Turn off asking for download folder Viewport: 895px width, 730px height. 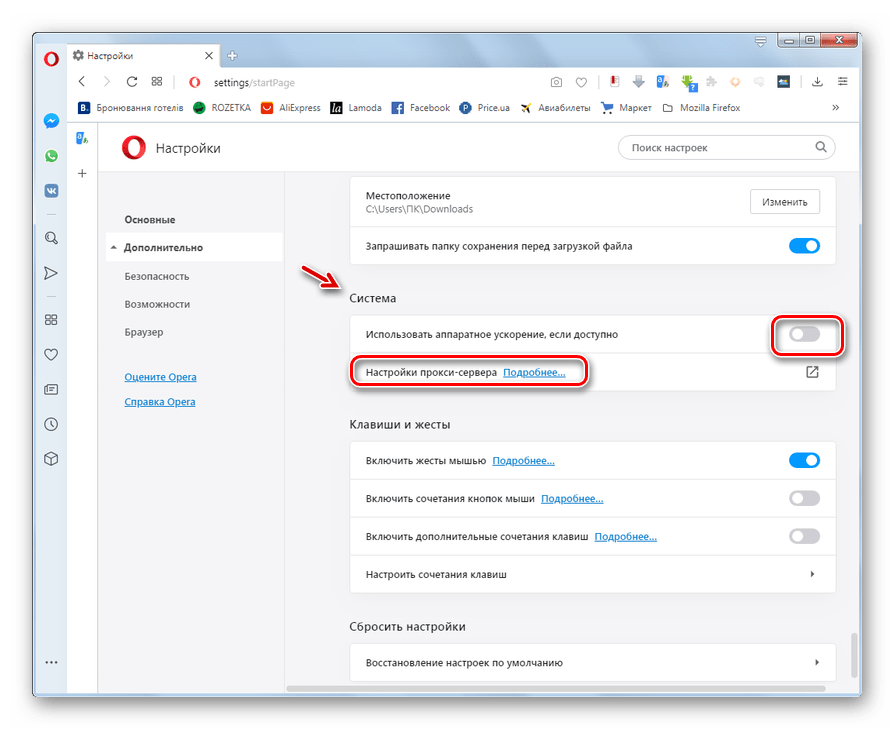pyautogui.click(x=804, y=246)
